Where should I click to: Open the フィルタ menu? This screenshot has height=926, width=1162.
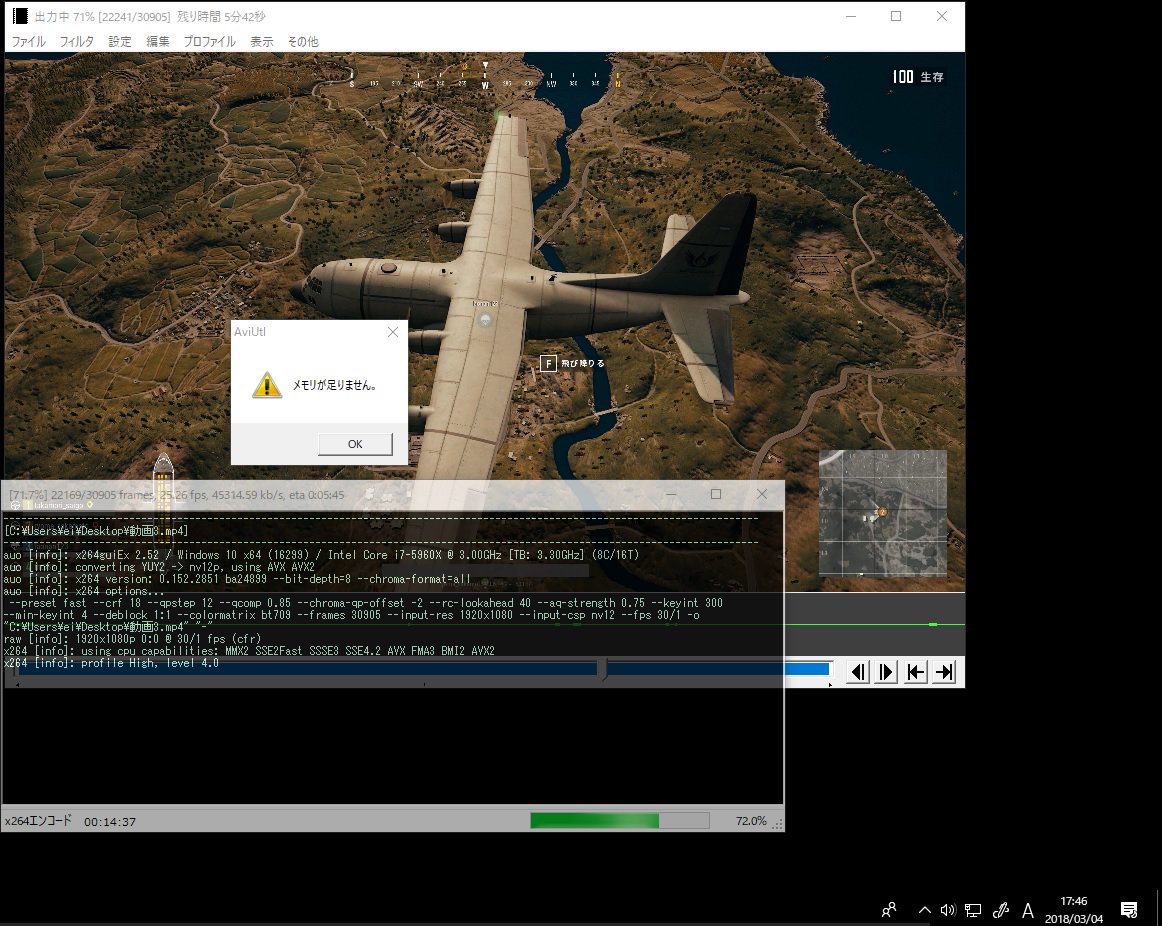point(76,41)
